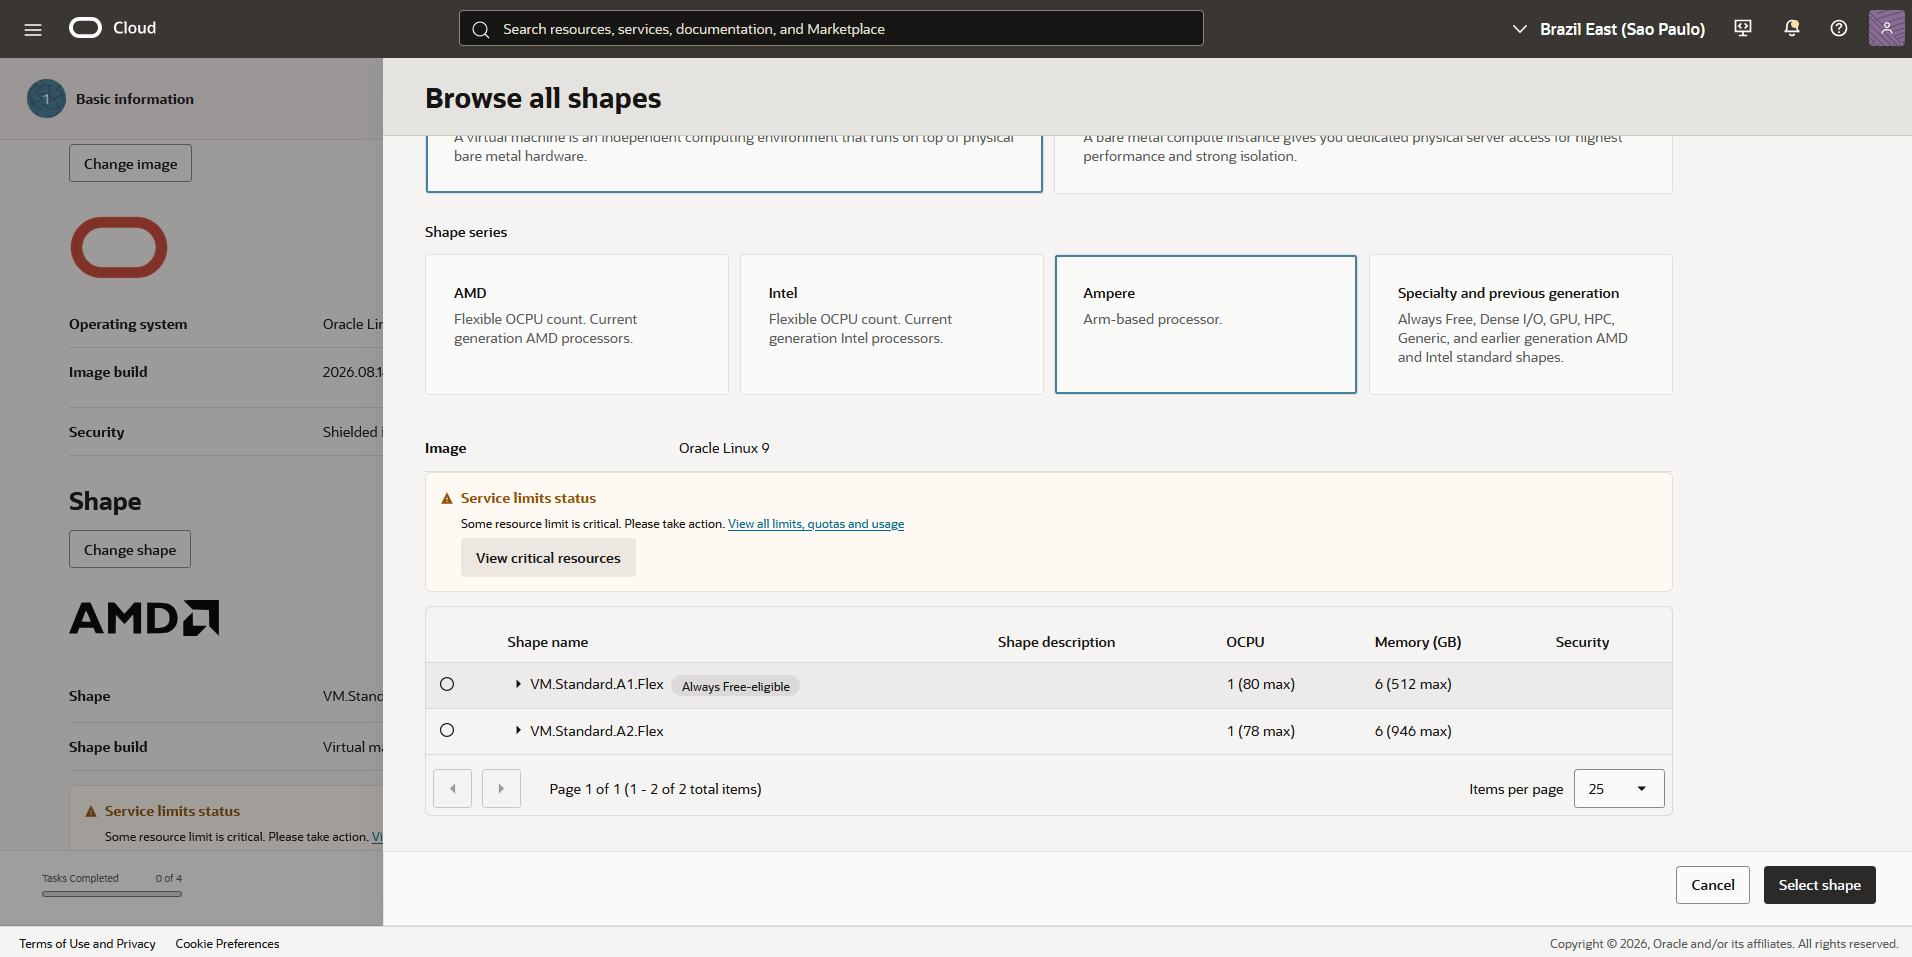This screenshot has height=957, width=1912.
Task: Click the Memory (GB) column header
Action: point(1418,642)
